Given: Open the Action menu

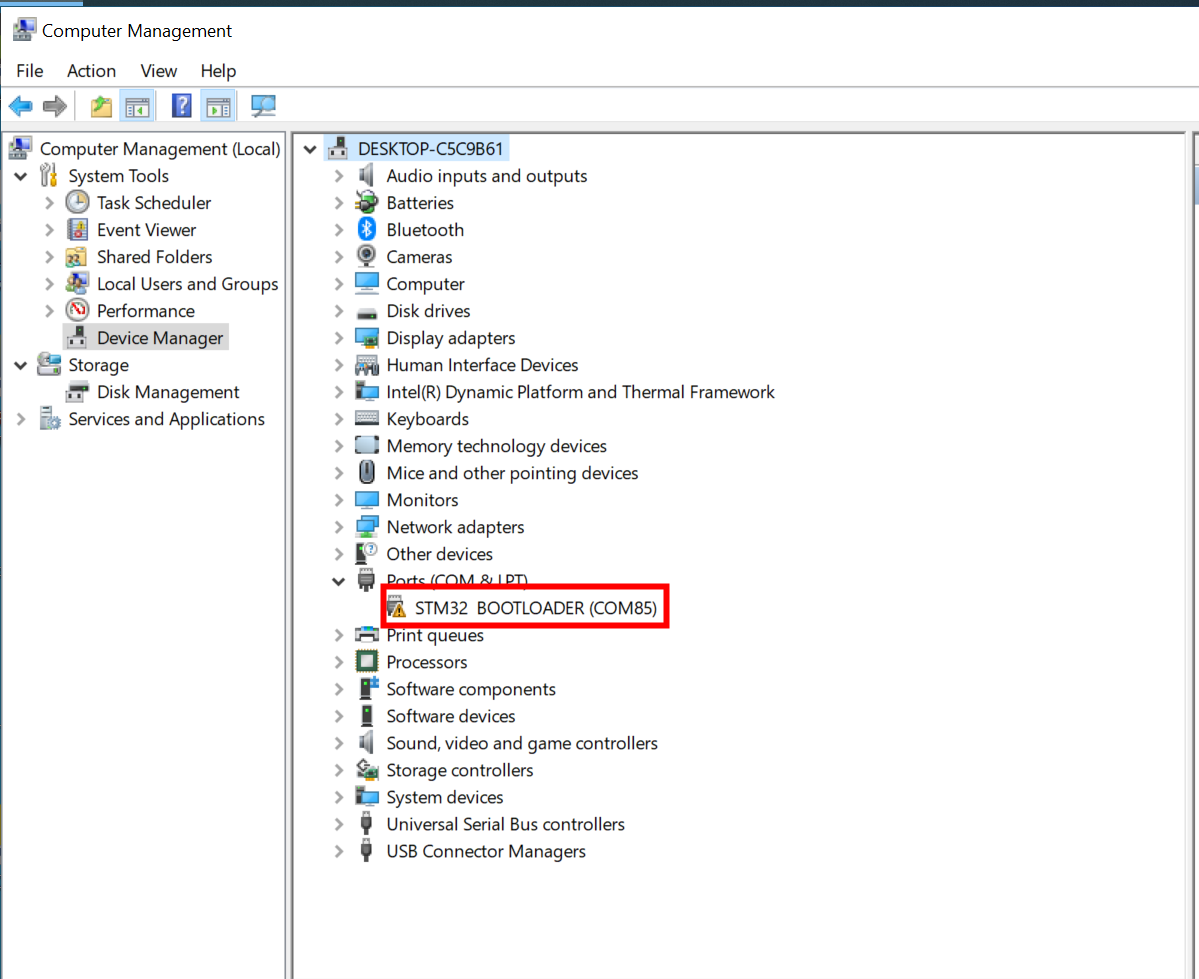Looking at the screenshot, I should (x=91, y=71).
